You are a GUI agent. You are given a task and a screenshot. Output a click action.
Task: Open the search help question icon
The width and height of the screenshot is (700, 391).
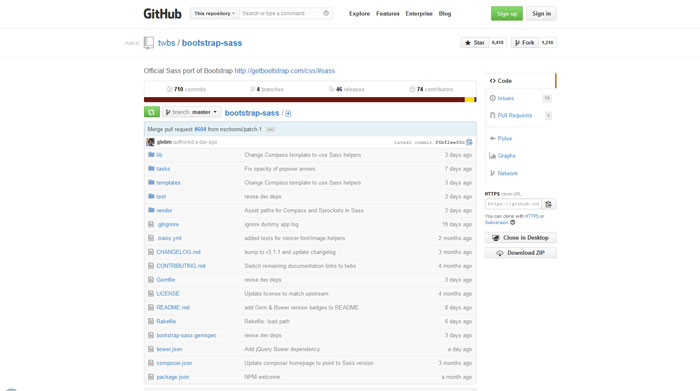pyautogui.click(x=326, y=13)
